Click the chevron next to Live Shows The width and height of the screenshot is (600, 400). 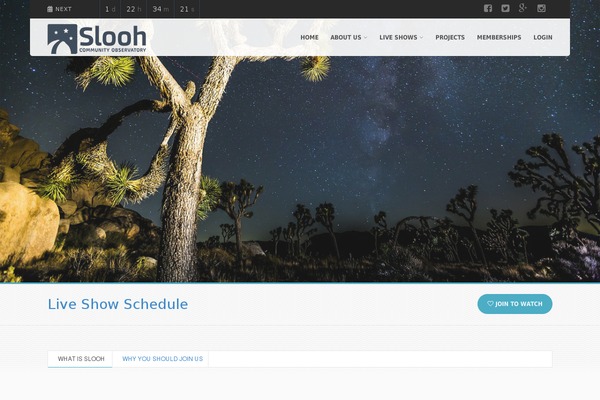point(421,38)
